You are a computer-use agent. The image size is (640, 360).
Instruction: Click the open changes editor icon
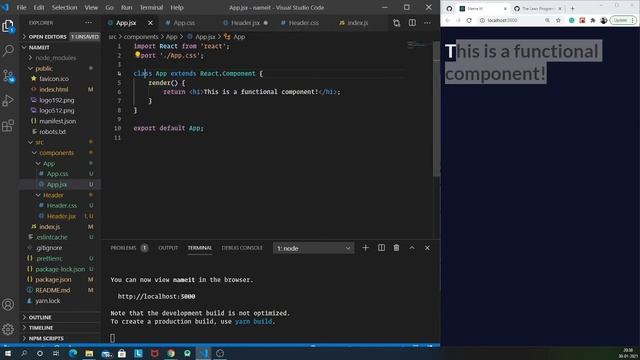tap(396, 23)
